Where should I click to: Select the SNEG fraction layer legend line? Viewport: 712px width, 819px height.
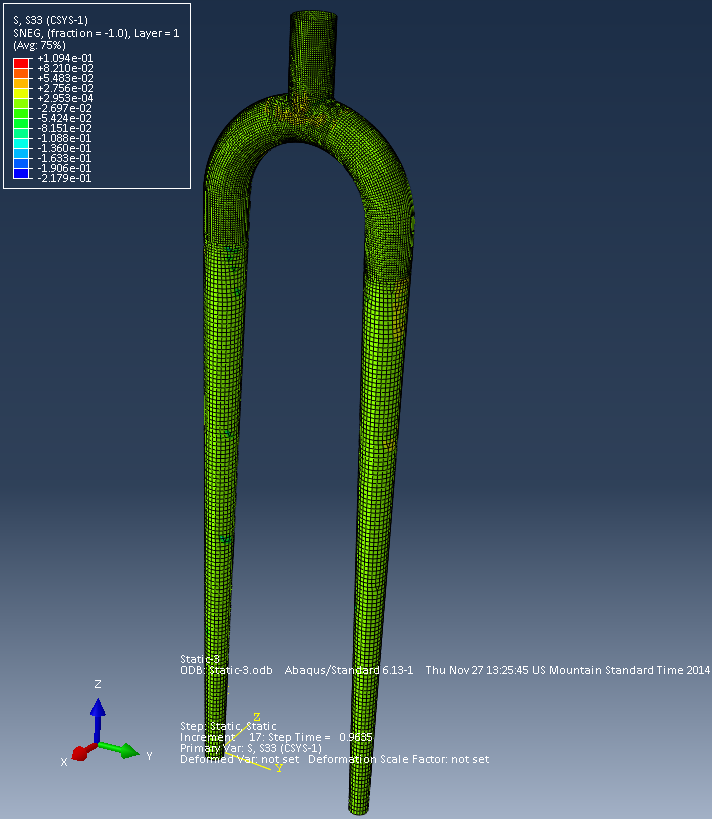pyautogui.click(x=96, y=33)
